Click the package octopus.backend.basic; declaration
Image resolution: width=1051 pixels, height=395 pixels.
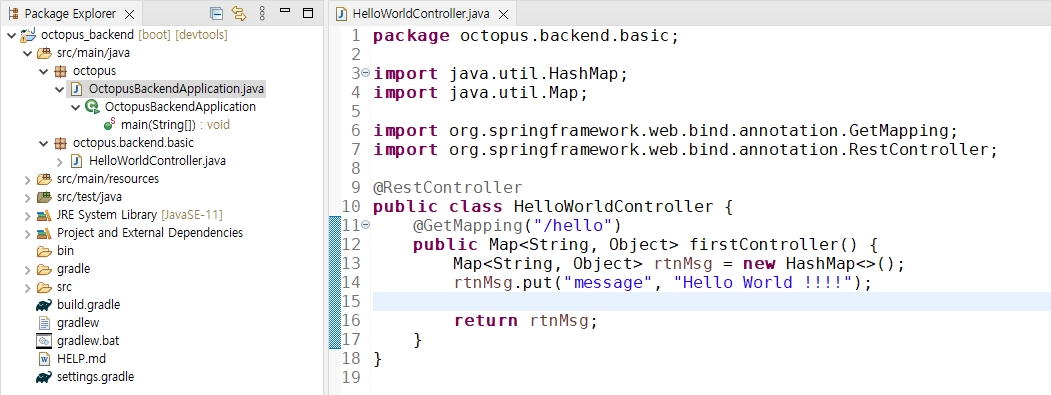click(526, 36)
